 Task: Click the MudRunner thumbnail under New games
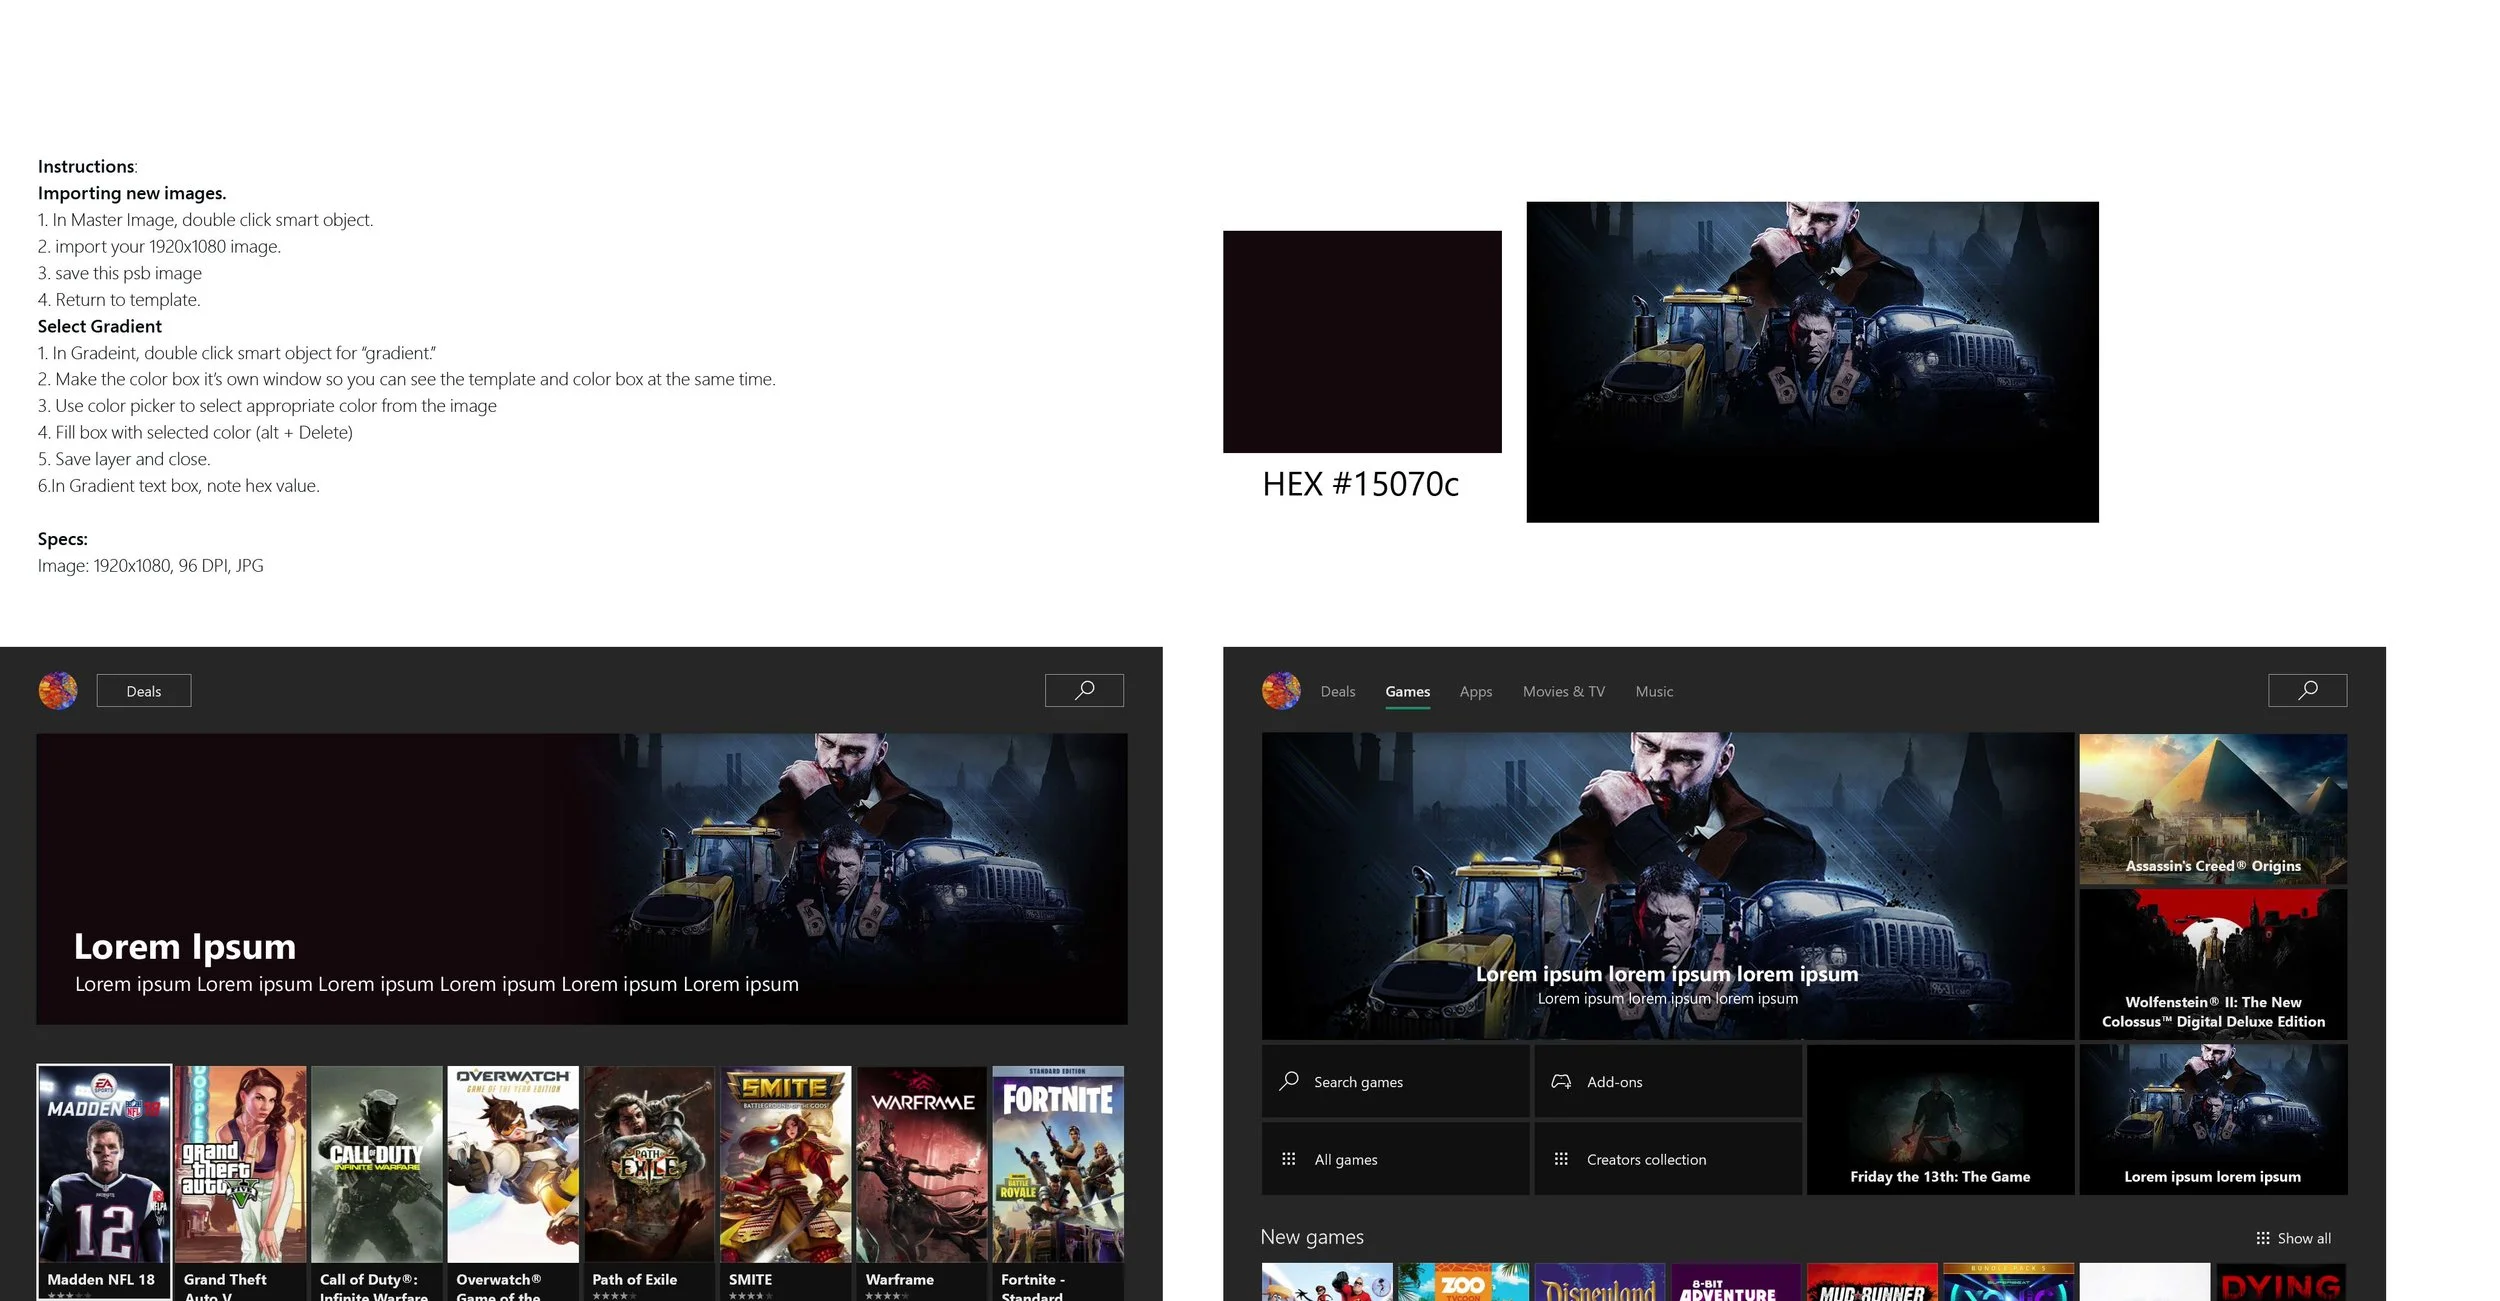(x=1873, y=1282)
